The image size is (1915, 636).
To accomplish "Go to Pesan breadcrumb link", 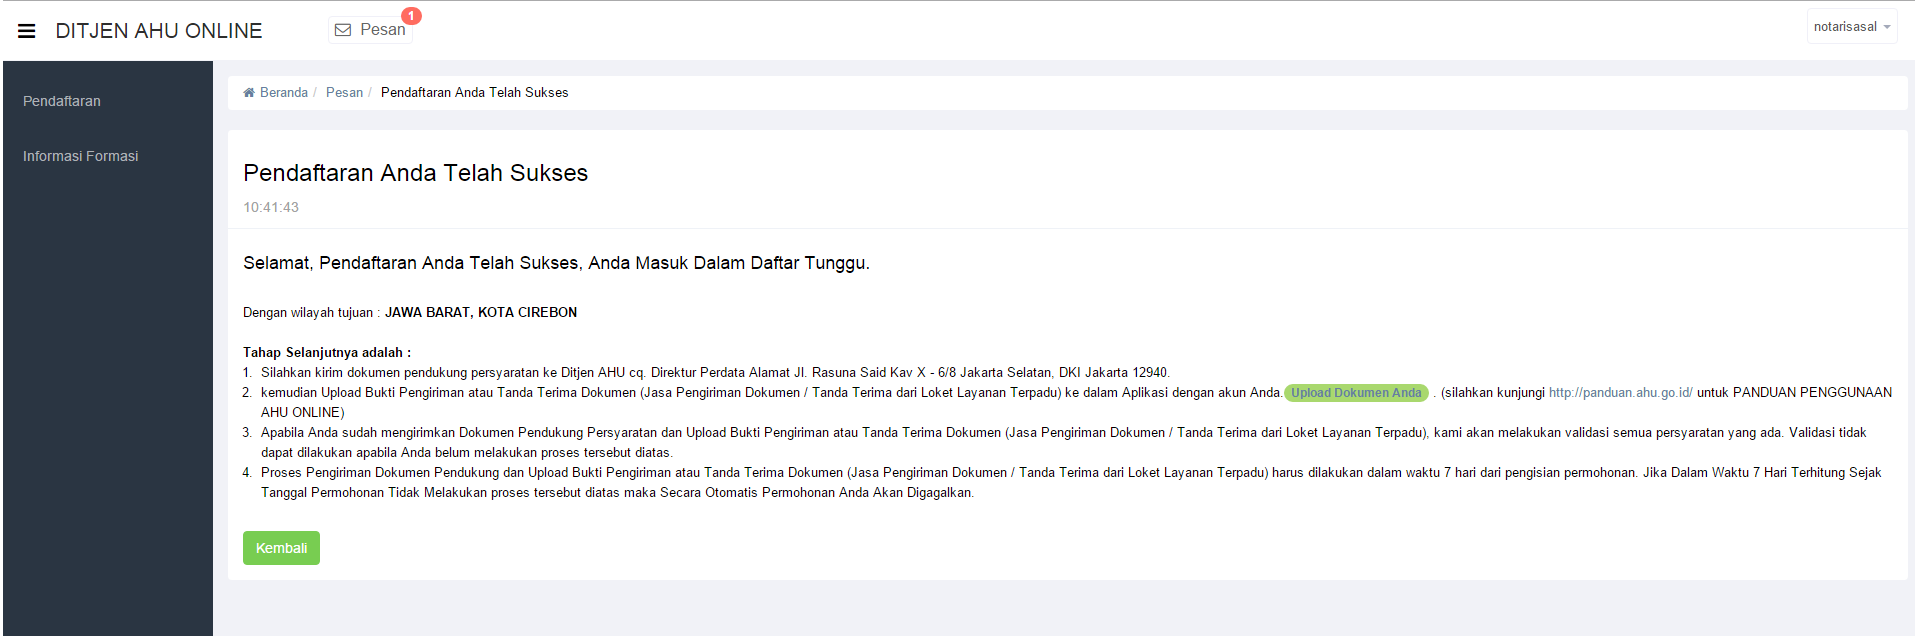I will pos(344,92).
